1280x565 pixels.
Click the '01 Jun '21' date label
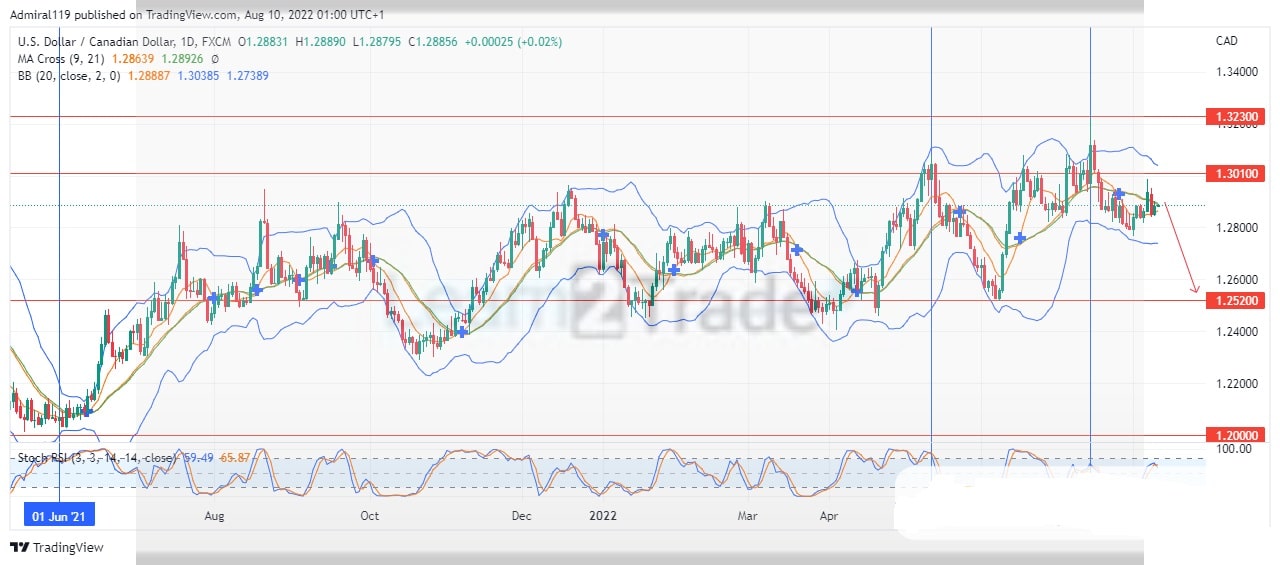60,516
